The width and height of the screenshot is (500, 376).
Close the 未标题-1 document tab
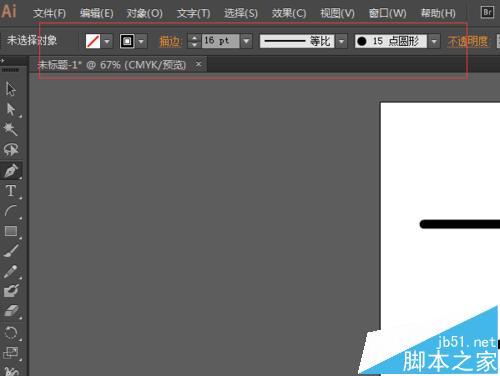(x=198, y=64)
